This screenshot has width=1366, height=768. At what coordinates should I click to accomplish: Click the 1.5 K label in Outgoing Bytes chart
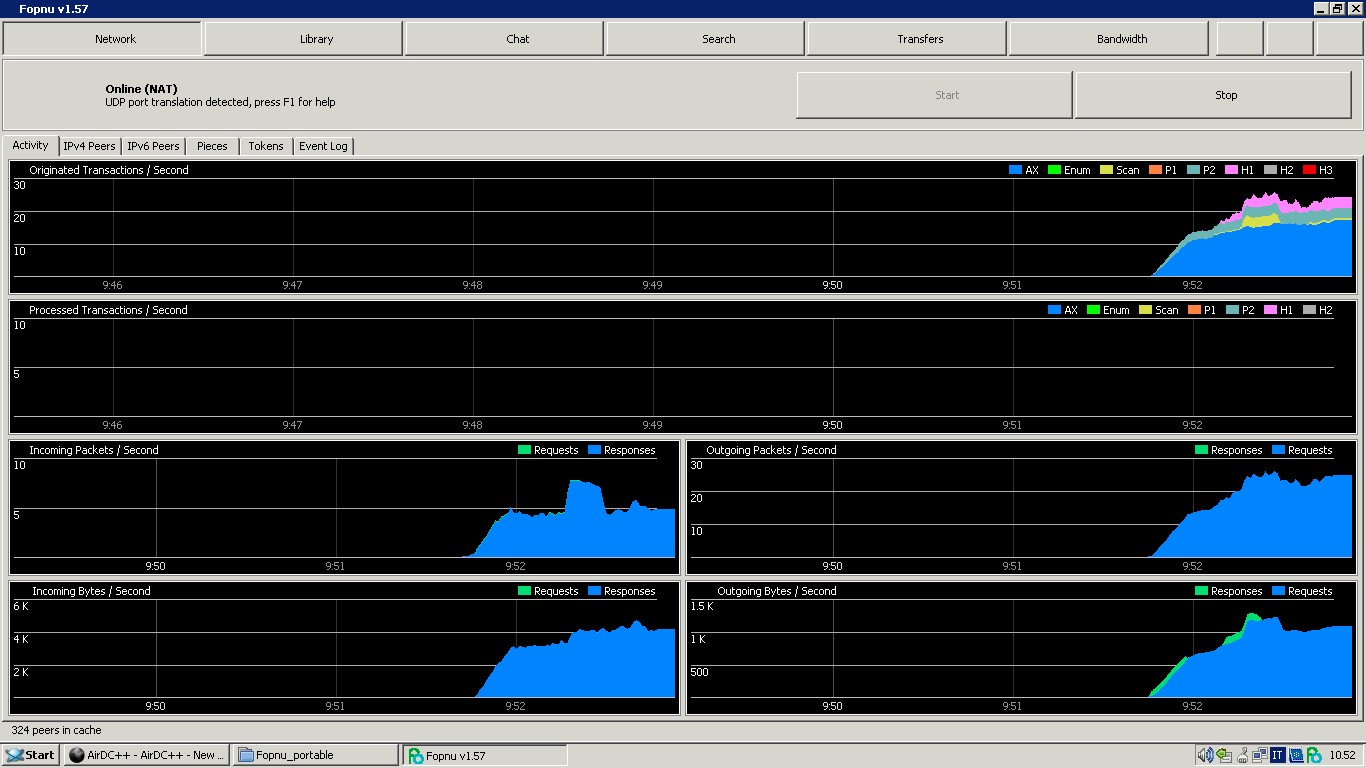coord(702,606)
